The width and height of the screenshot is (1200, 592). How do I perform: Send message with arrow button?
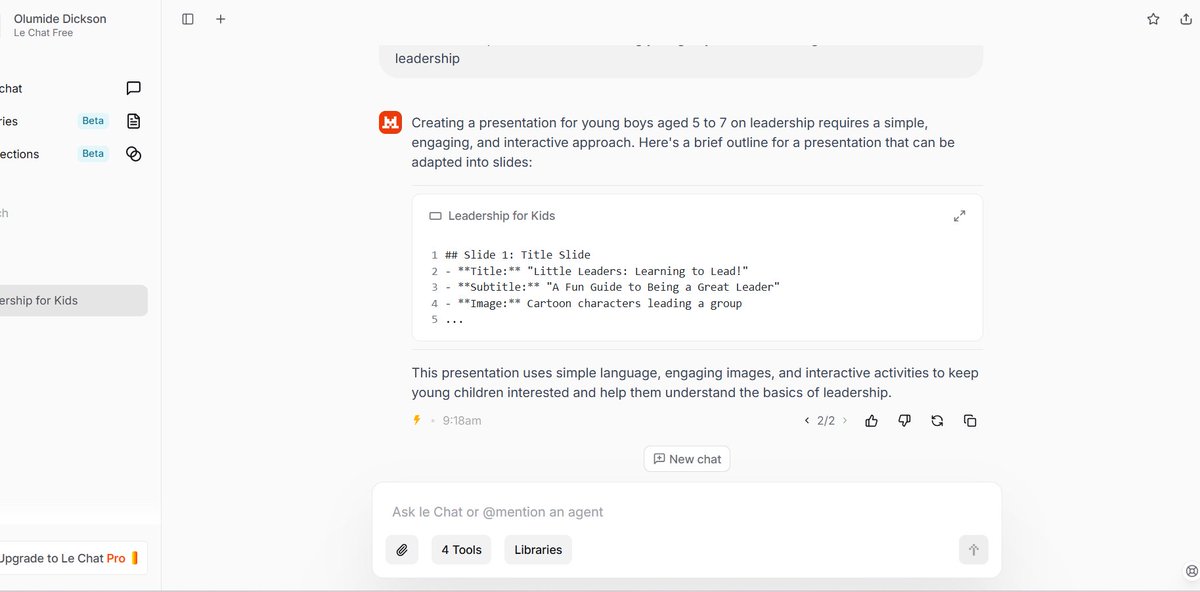tap(973, 549)
